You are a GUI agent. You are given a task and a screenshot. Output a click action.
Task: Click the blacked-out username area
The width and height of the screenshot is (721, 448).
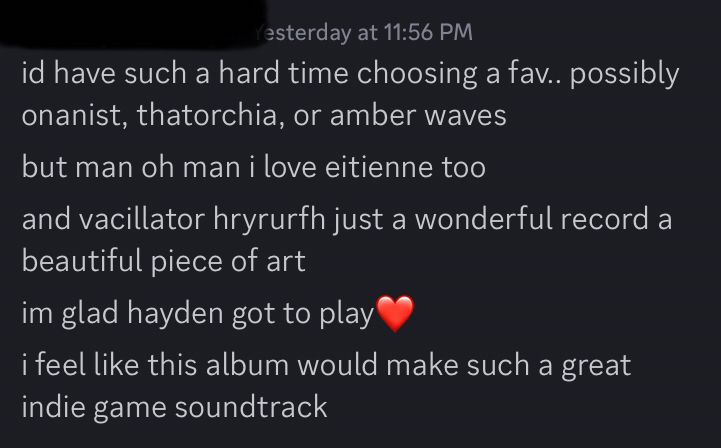pyautogui.click(x=131, y=23)
